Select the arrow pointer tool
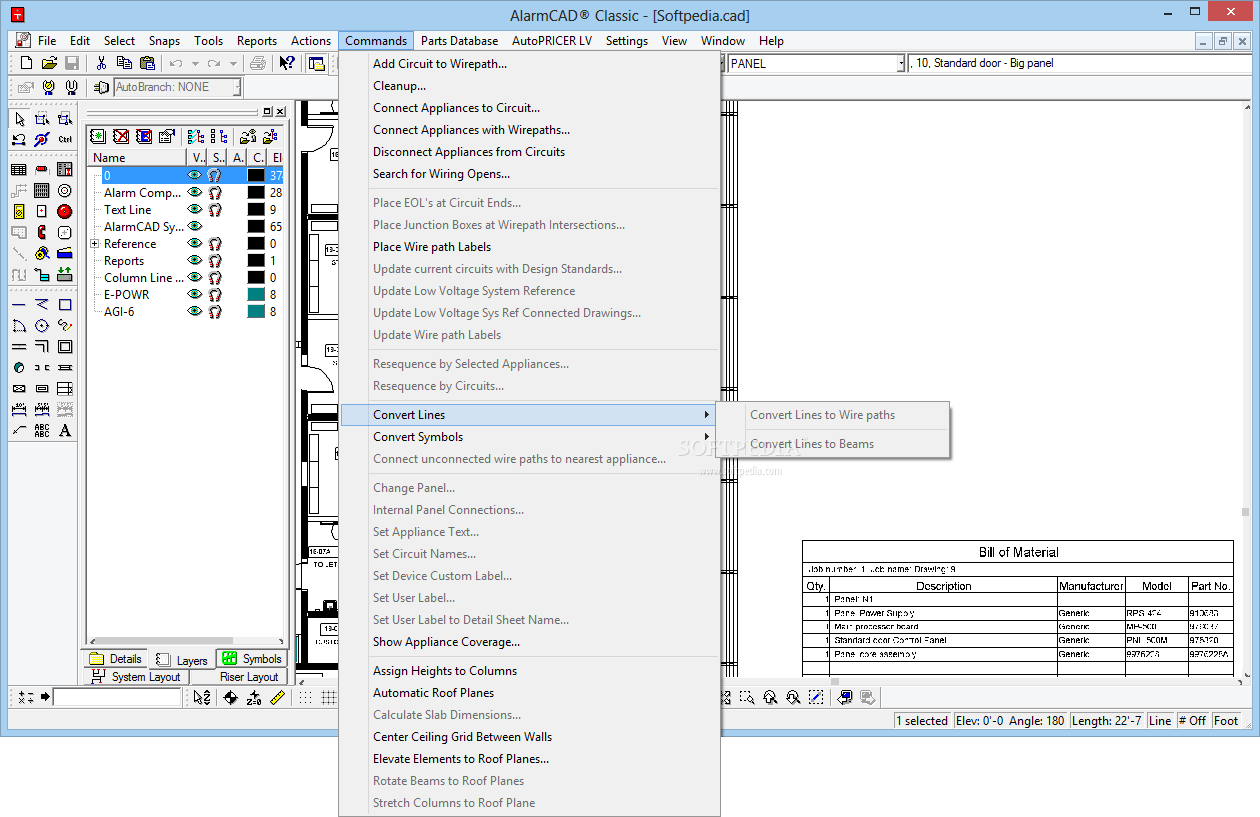Image resolution: width=1260 pixels, height=817 pixels. [x=18, y=119]
